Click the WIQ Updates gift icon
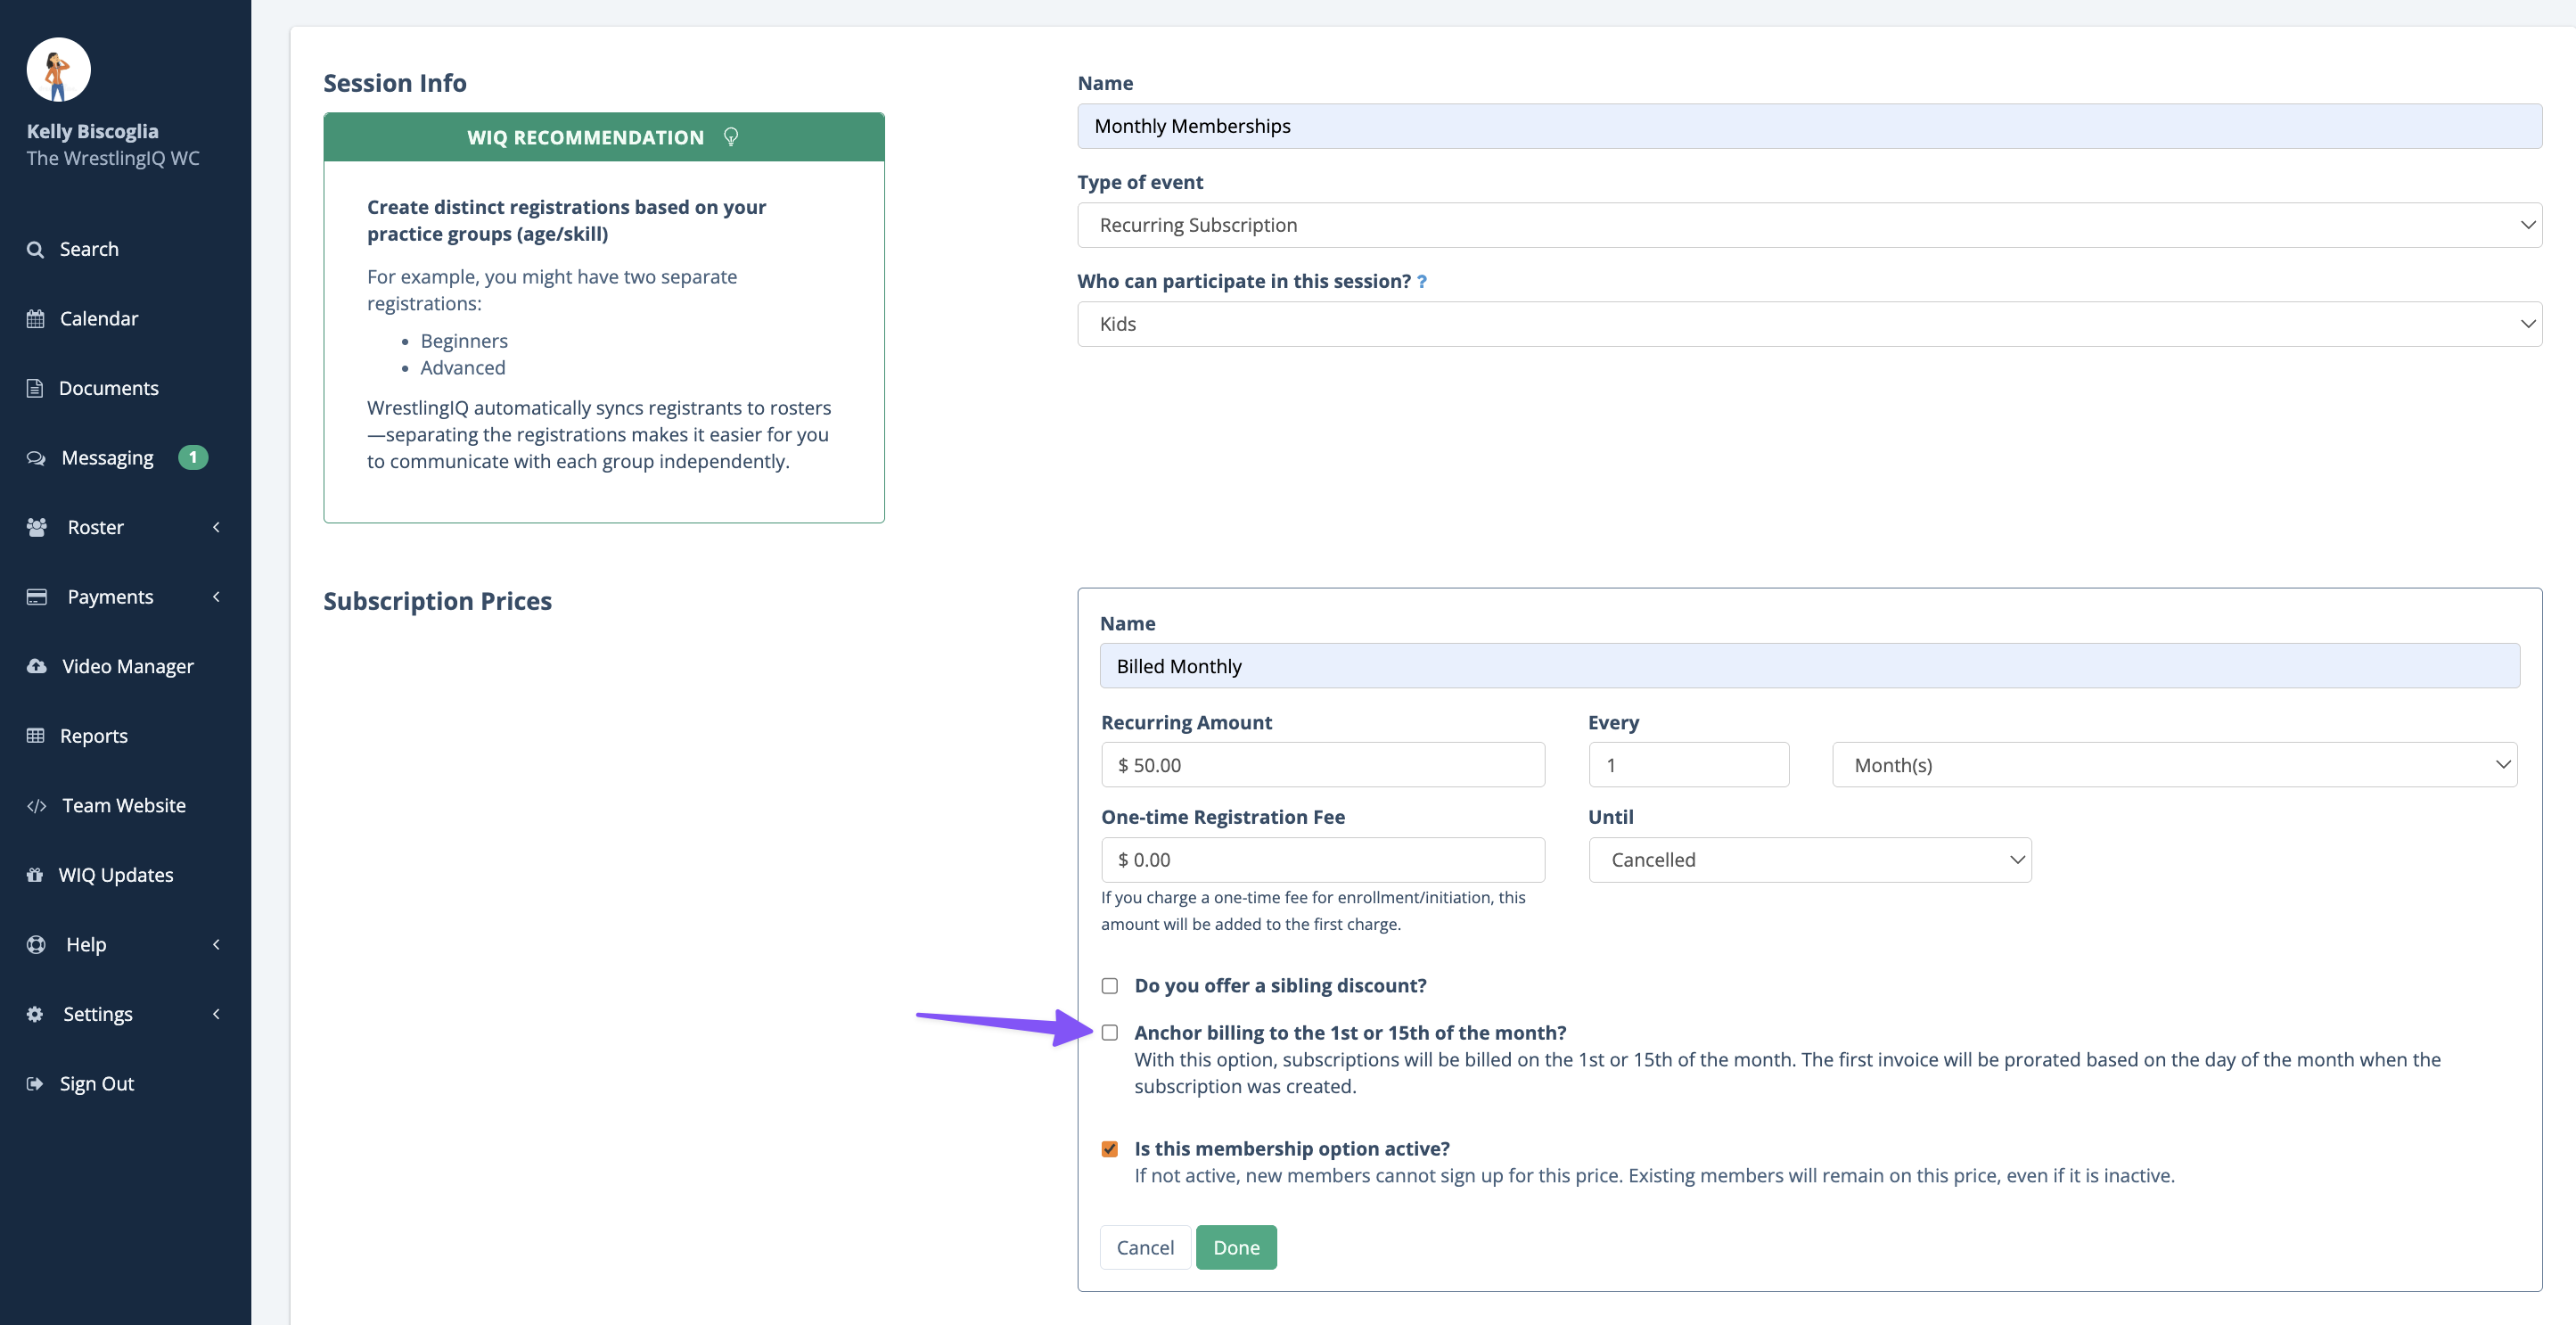Screen dimensions: 2576x1325 (x=35, y=875)
